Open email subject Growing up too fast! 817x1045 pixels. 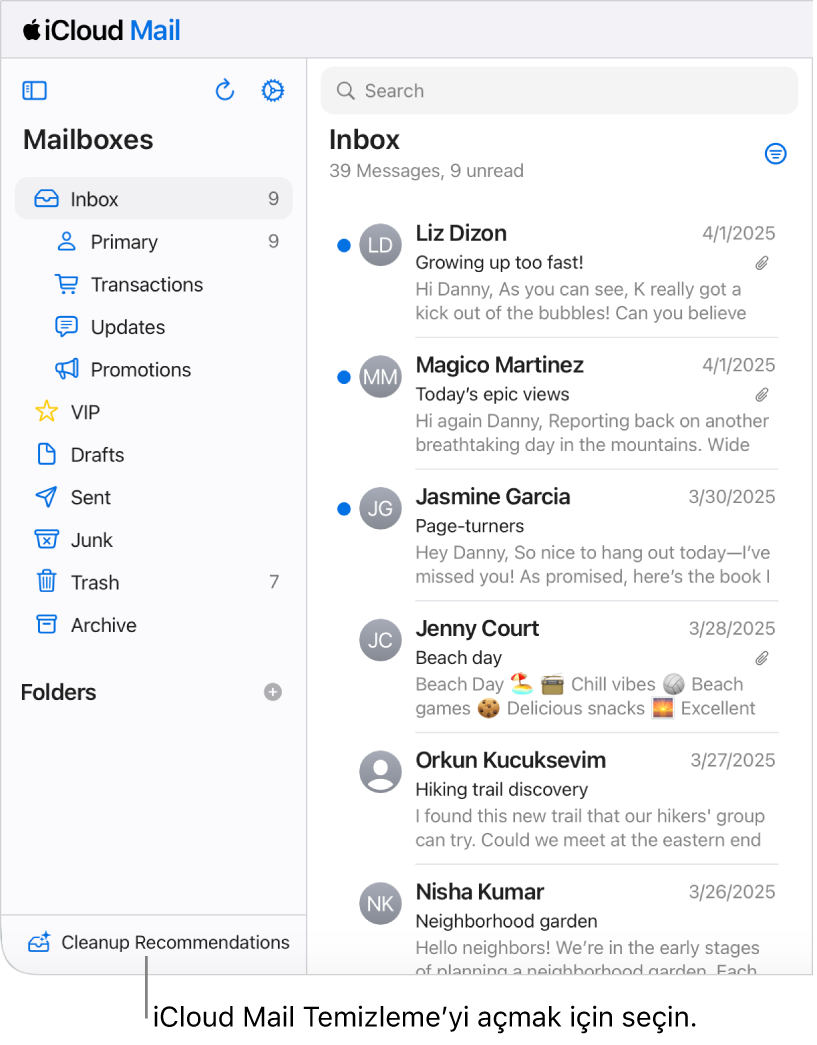499,263
